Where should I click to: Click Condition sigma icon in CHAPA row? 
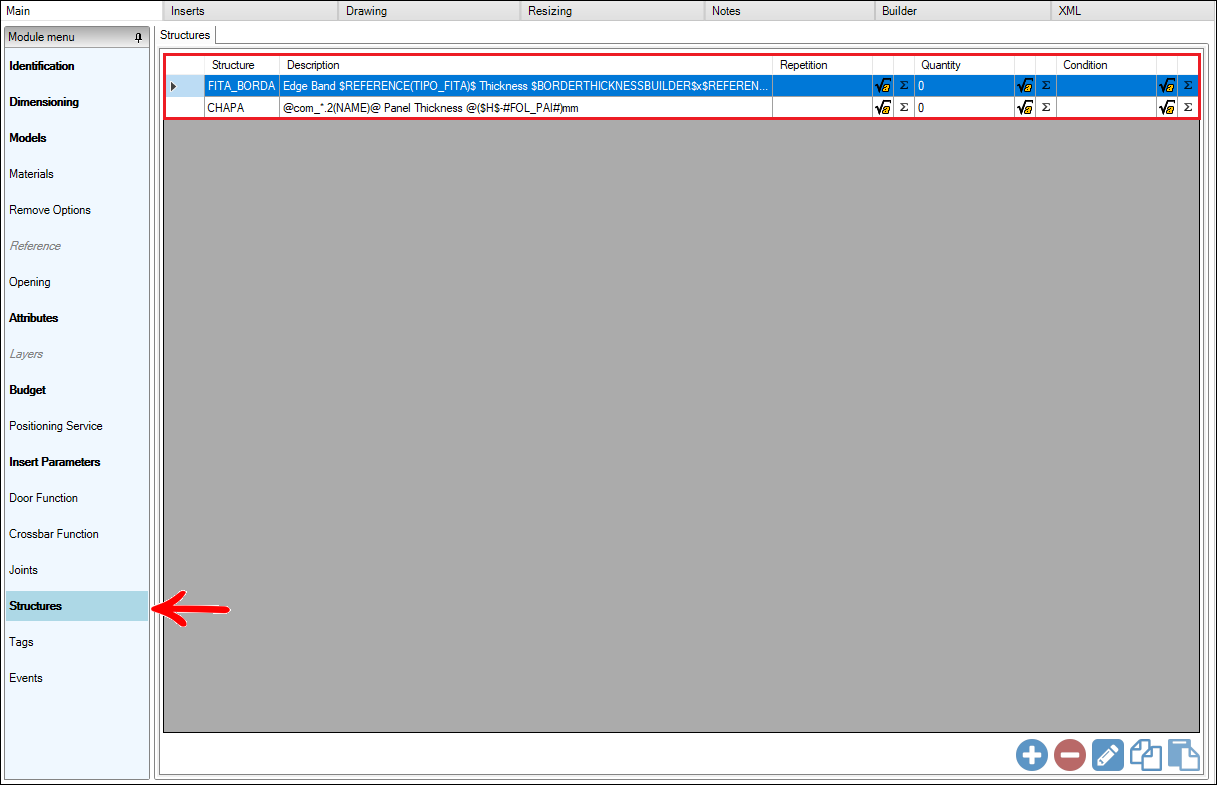(x=1188, y=107)
